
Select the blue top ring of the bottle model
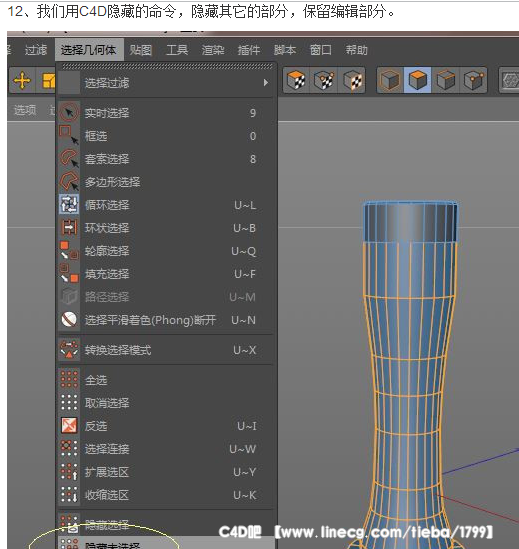coord(410,222)
